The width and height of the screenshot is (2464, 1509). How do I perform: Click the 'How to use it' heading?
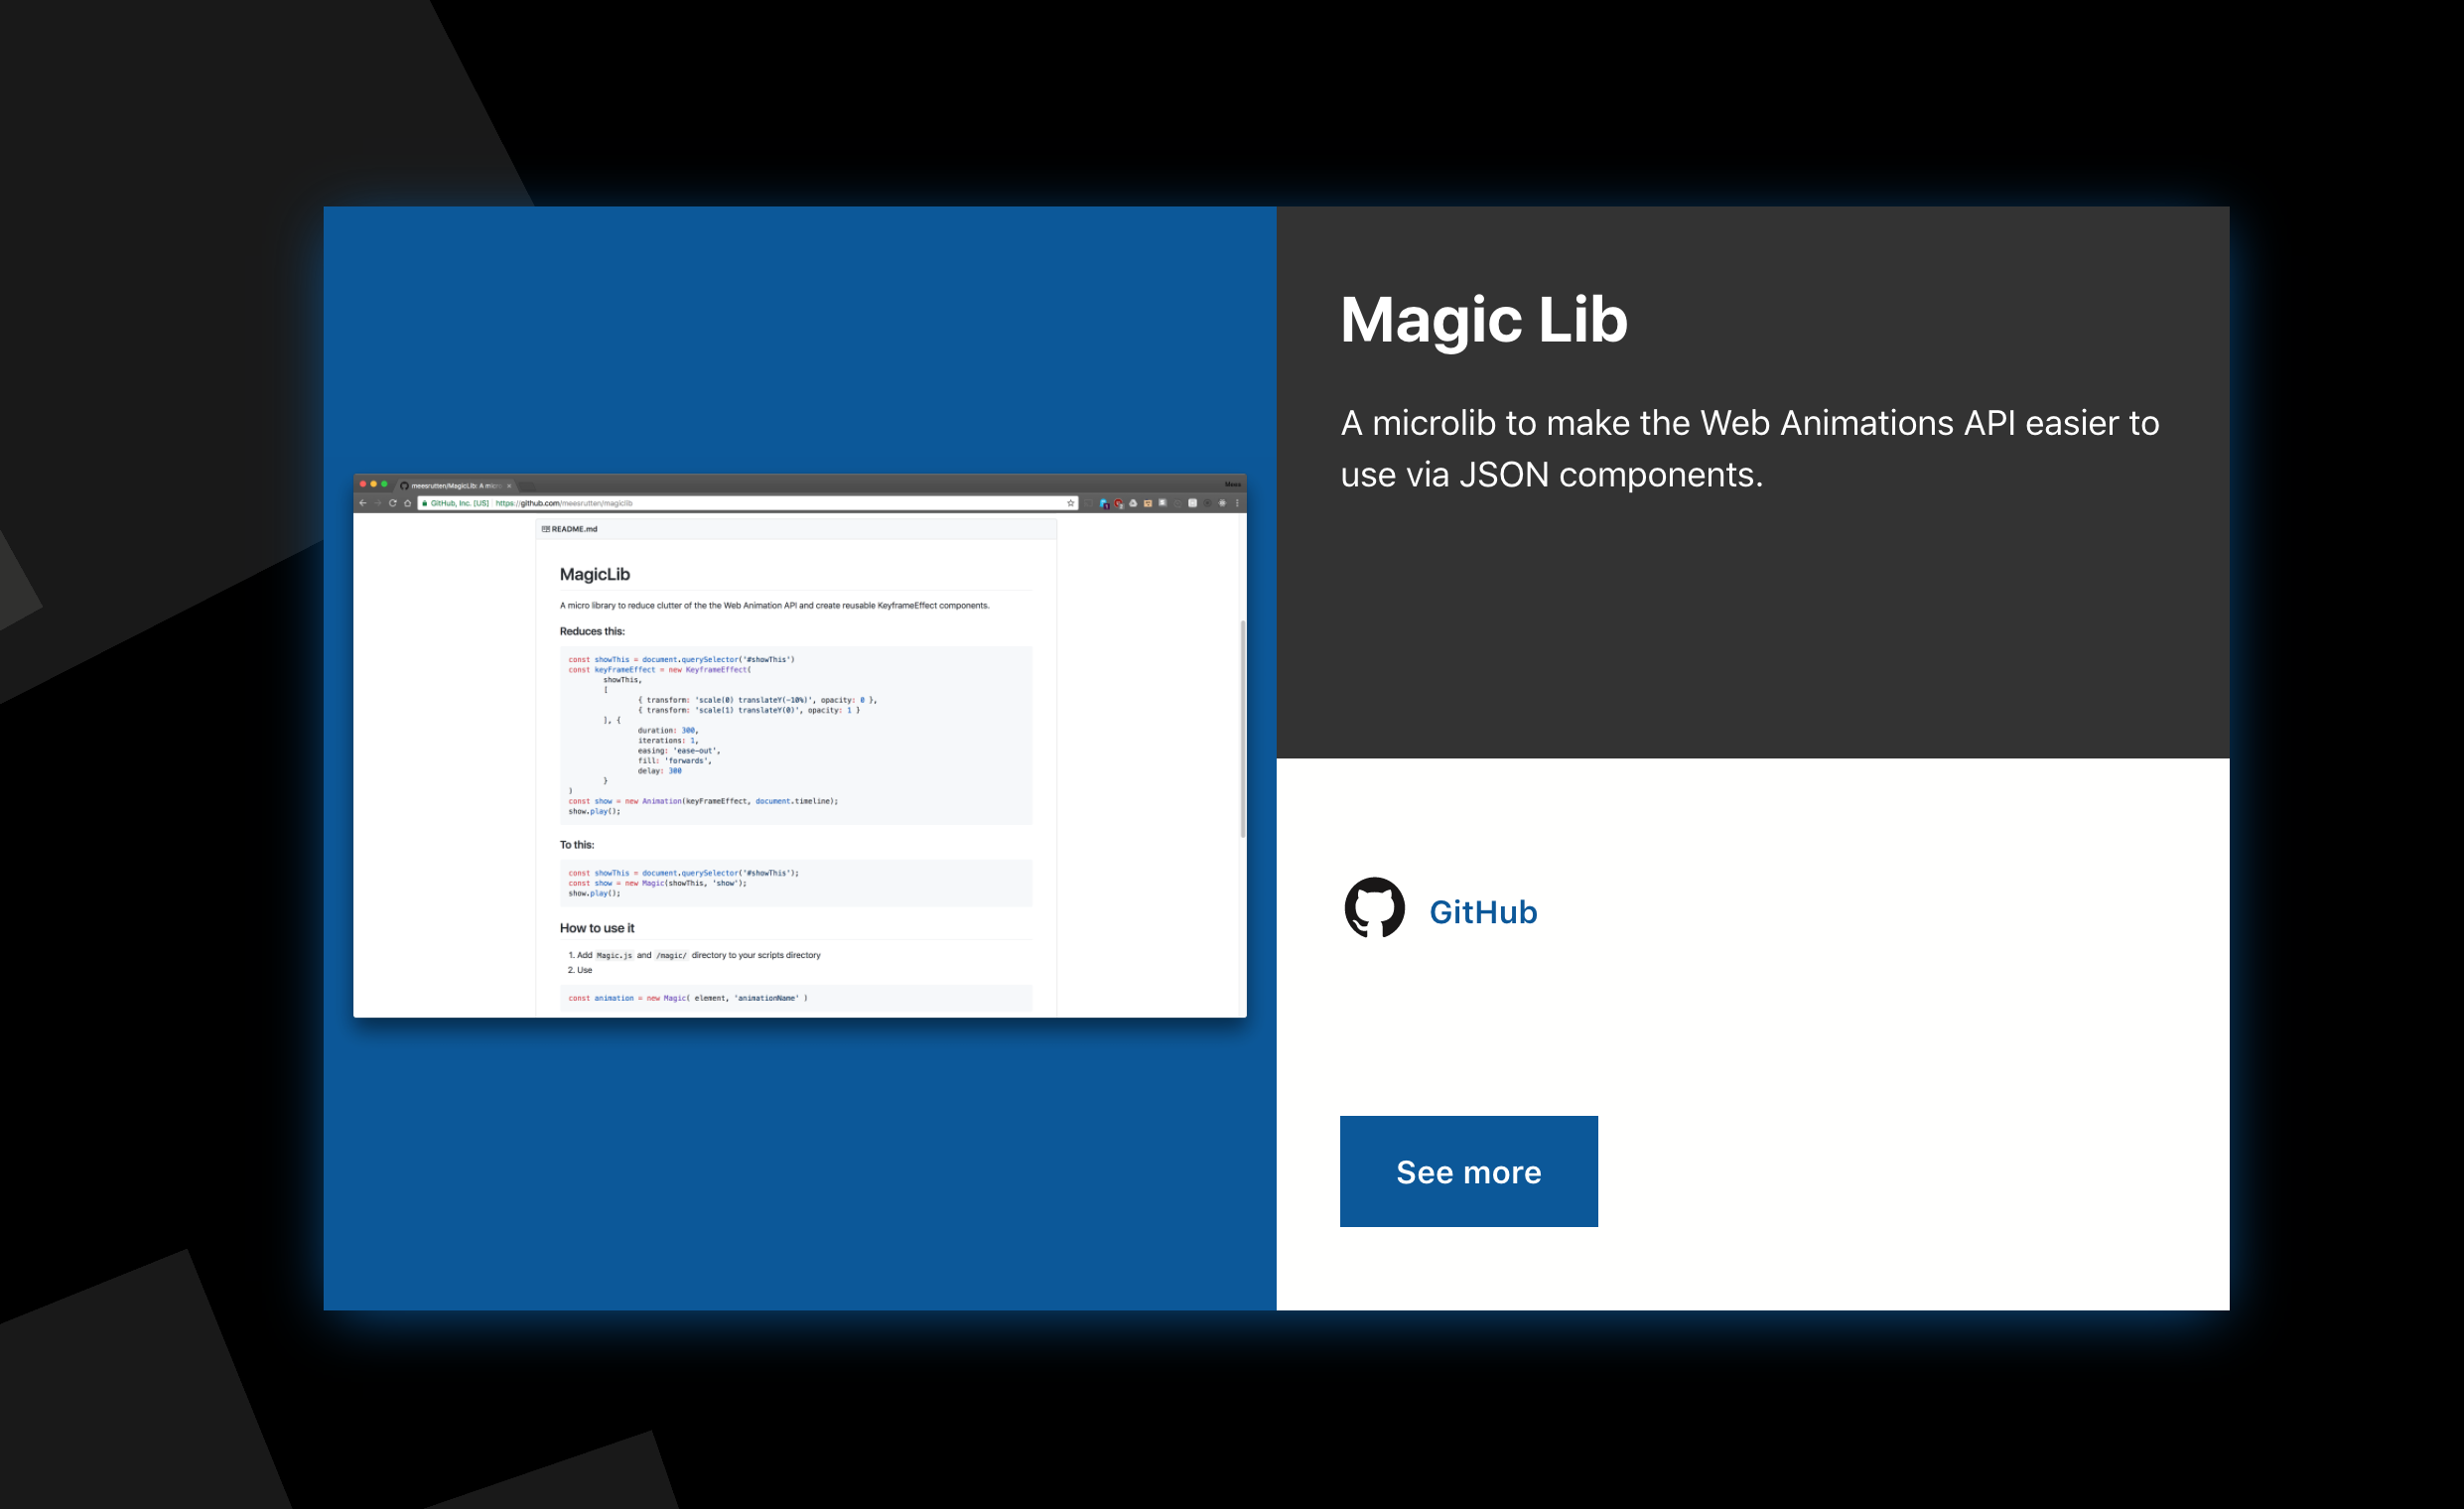597,928
